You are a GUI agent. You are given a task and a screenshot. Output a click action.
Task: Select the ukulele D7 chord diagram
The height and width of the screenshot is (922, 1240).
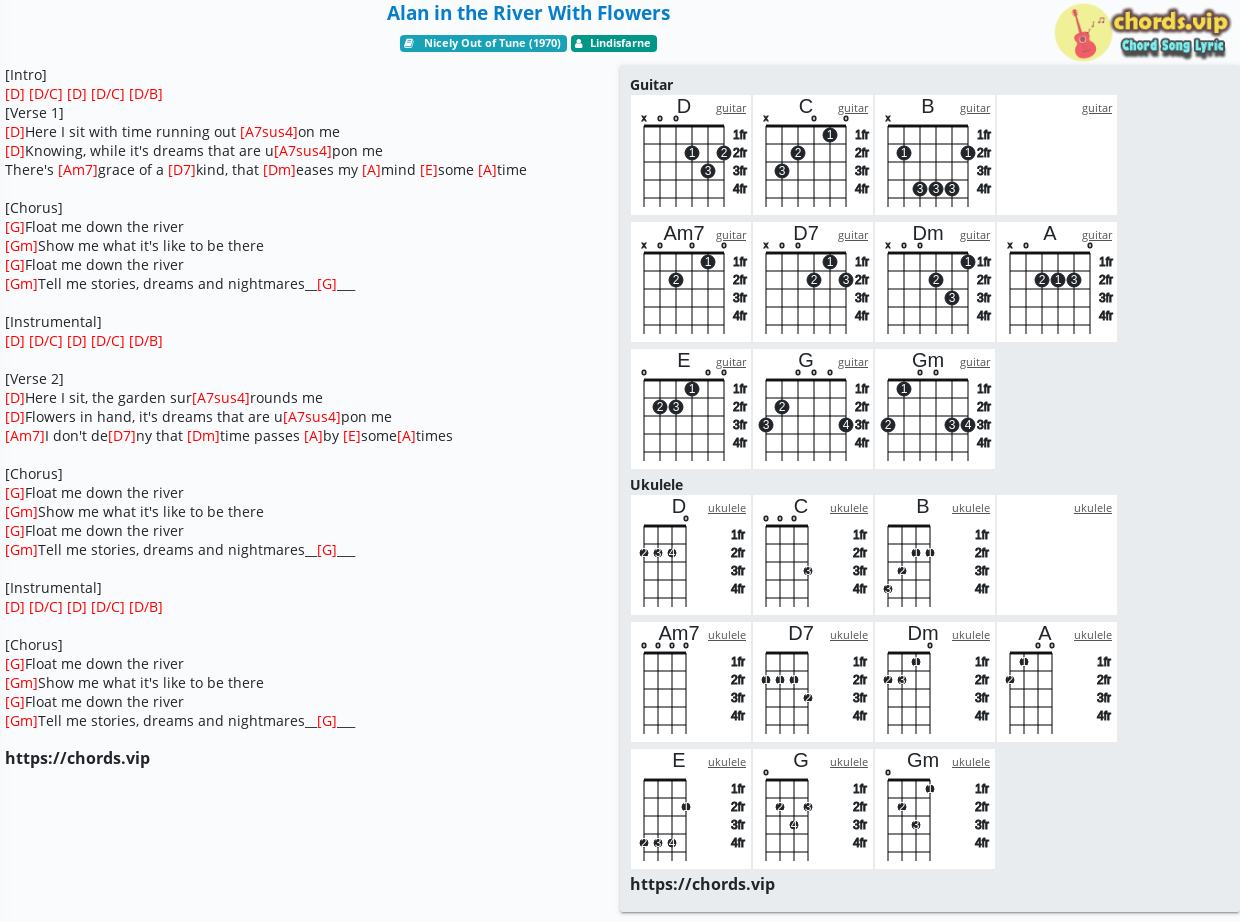coord(813,682)
